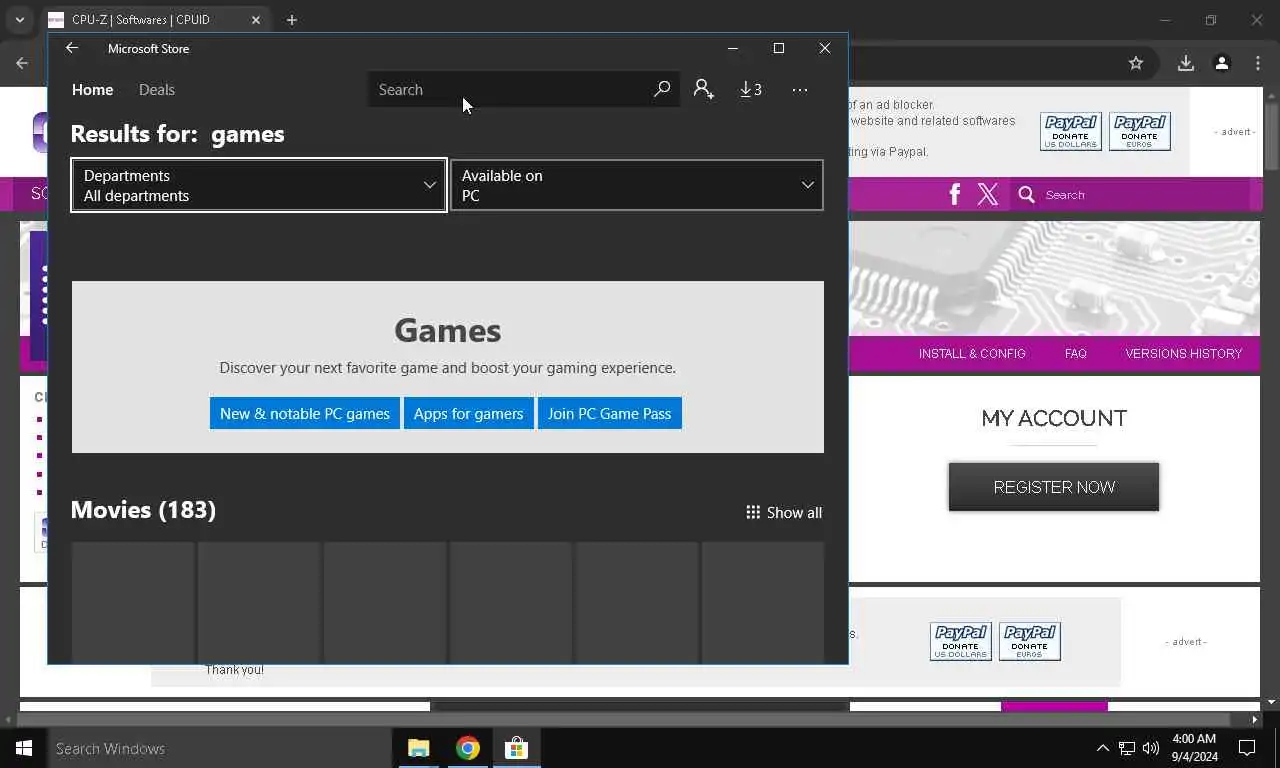Switch to the Deals tab
Screen dimensions: 1280x768
point(157,89)
